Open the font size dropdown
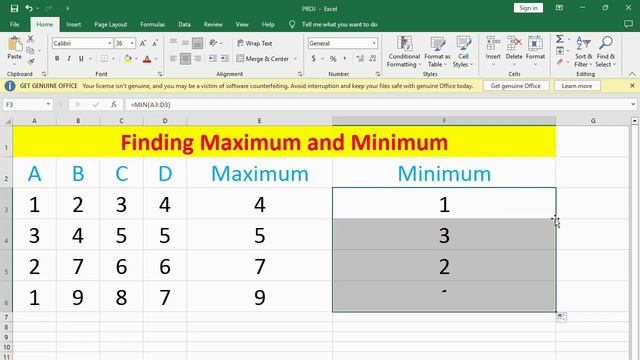The image size is (640, 360). tap(132, 43)
